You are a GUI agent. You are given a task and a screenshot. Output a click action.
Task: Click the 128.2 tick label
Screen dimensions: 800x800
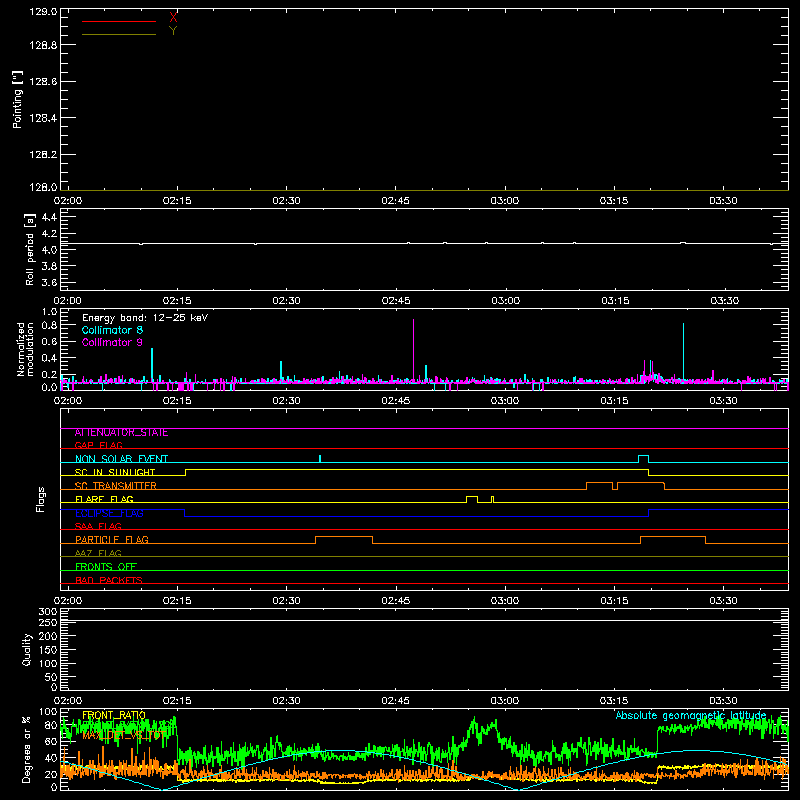click(x=43, y=155)
